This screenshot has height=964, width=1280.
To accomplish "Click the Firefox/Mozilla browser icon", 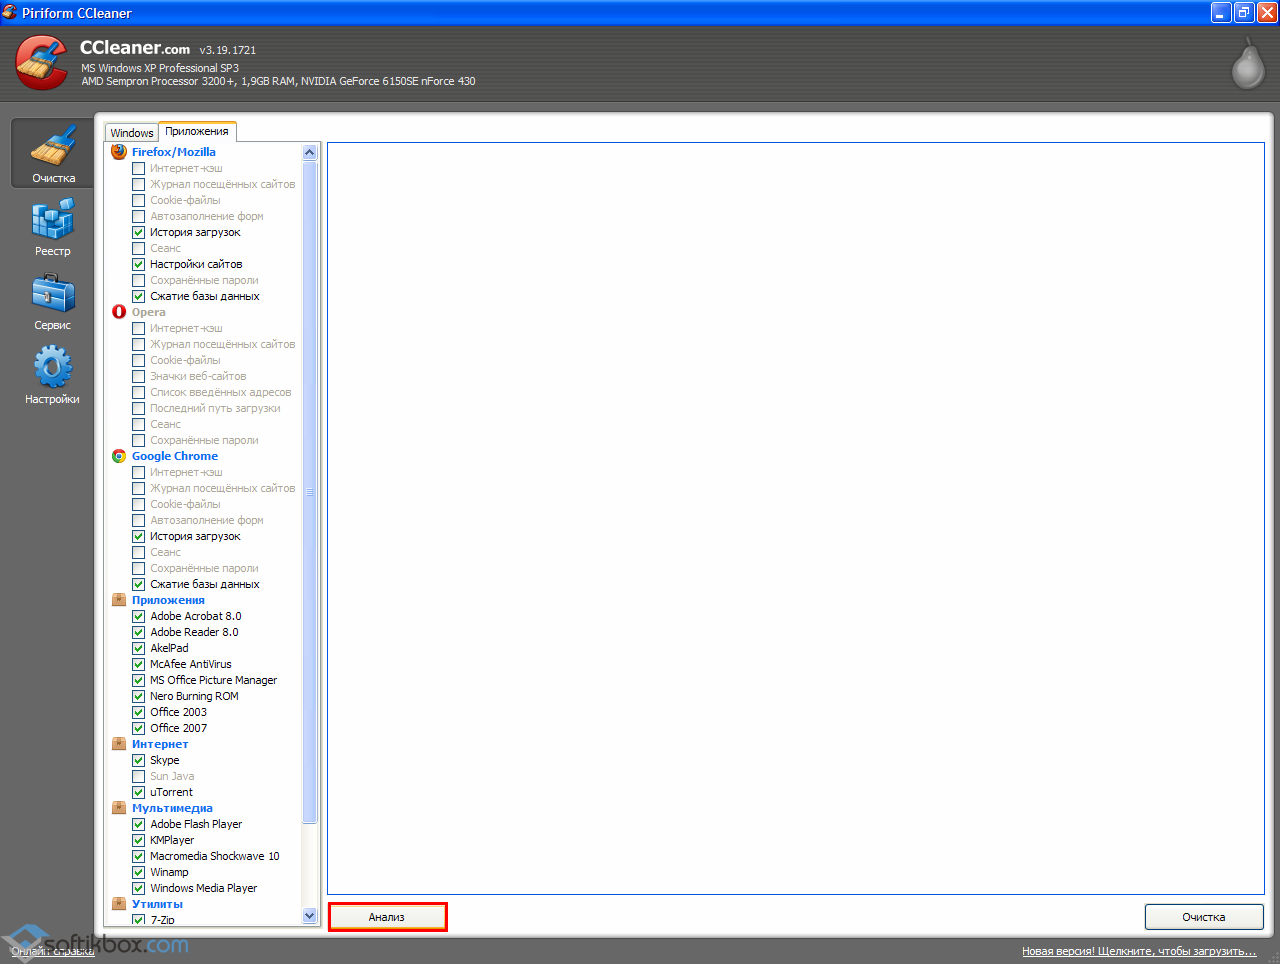I will [x=119, y=152].
